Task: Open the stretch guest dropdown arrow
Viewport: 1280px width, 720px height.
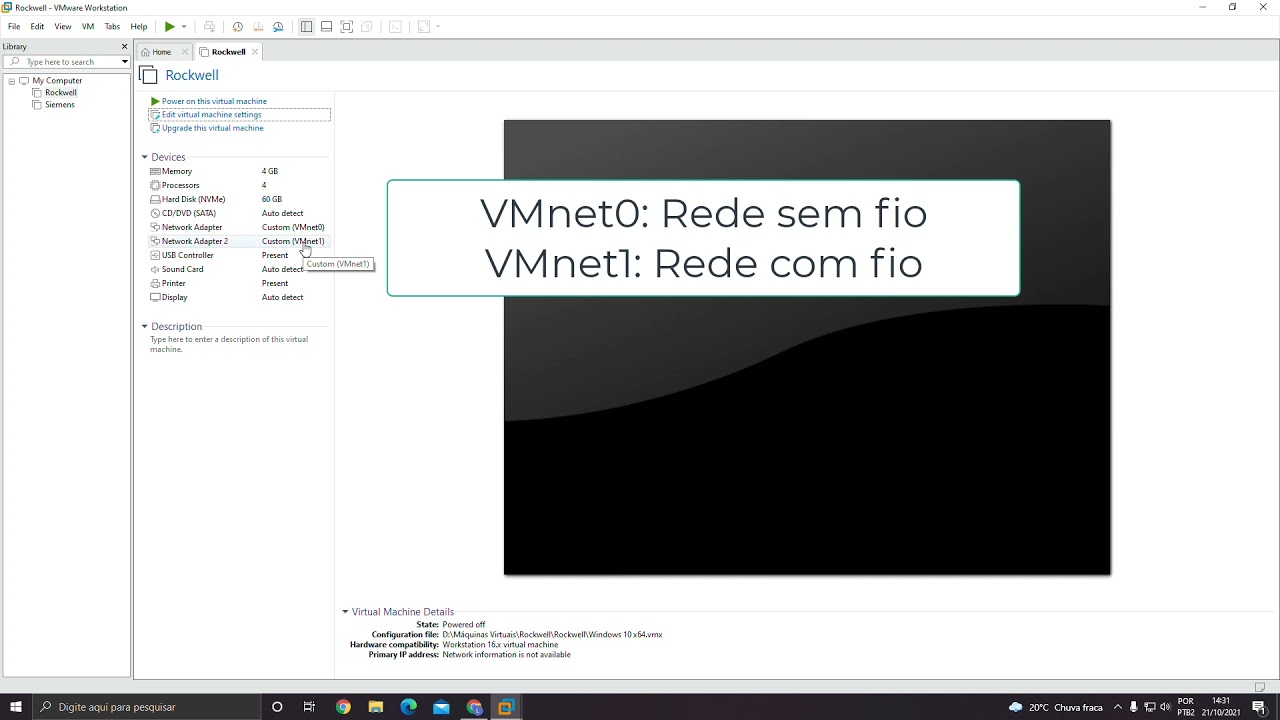Action: 438,27
